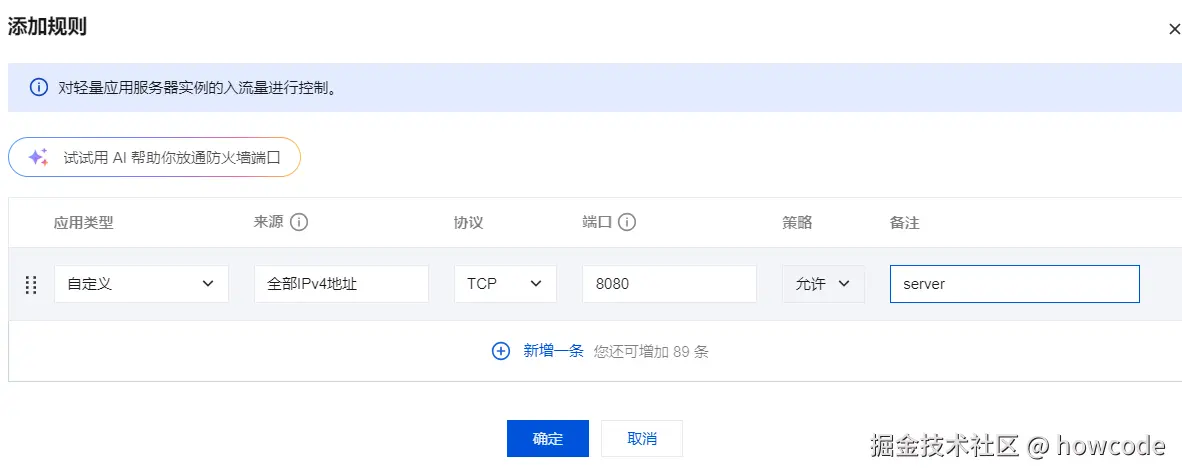This screenshot has height=476, width=1182.
Task: Click the drag handle of the rule row
Action: point(30,284)
